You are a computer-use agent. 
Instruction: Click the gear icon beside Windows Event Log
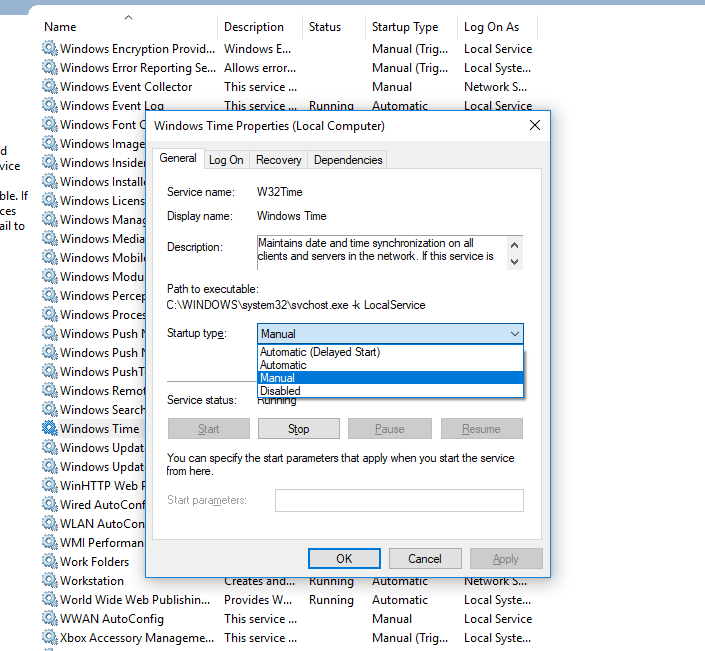point(50,105)
